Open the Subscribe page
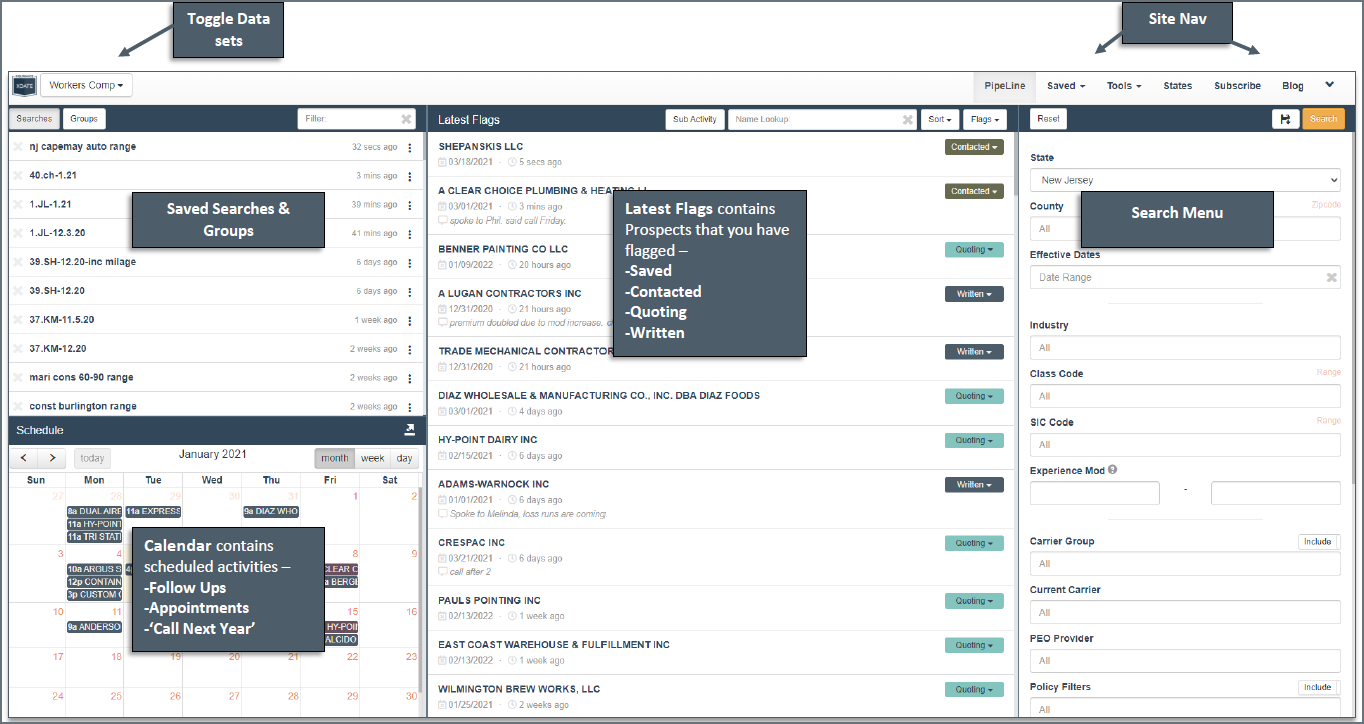The image size is (1364, 724). (x=1237, y=86)
